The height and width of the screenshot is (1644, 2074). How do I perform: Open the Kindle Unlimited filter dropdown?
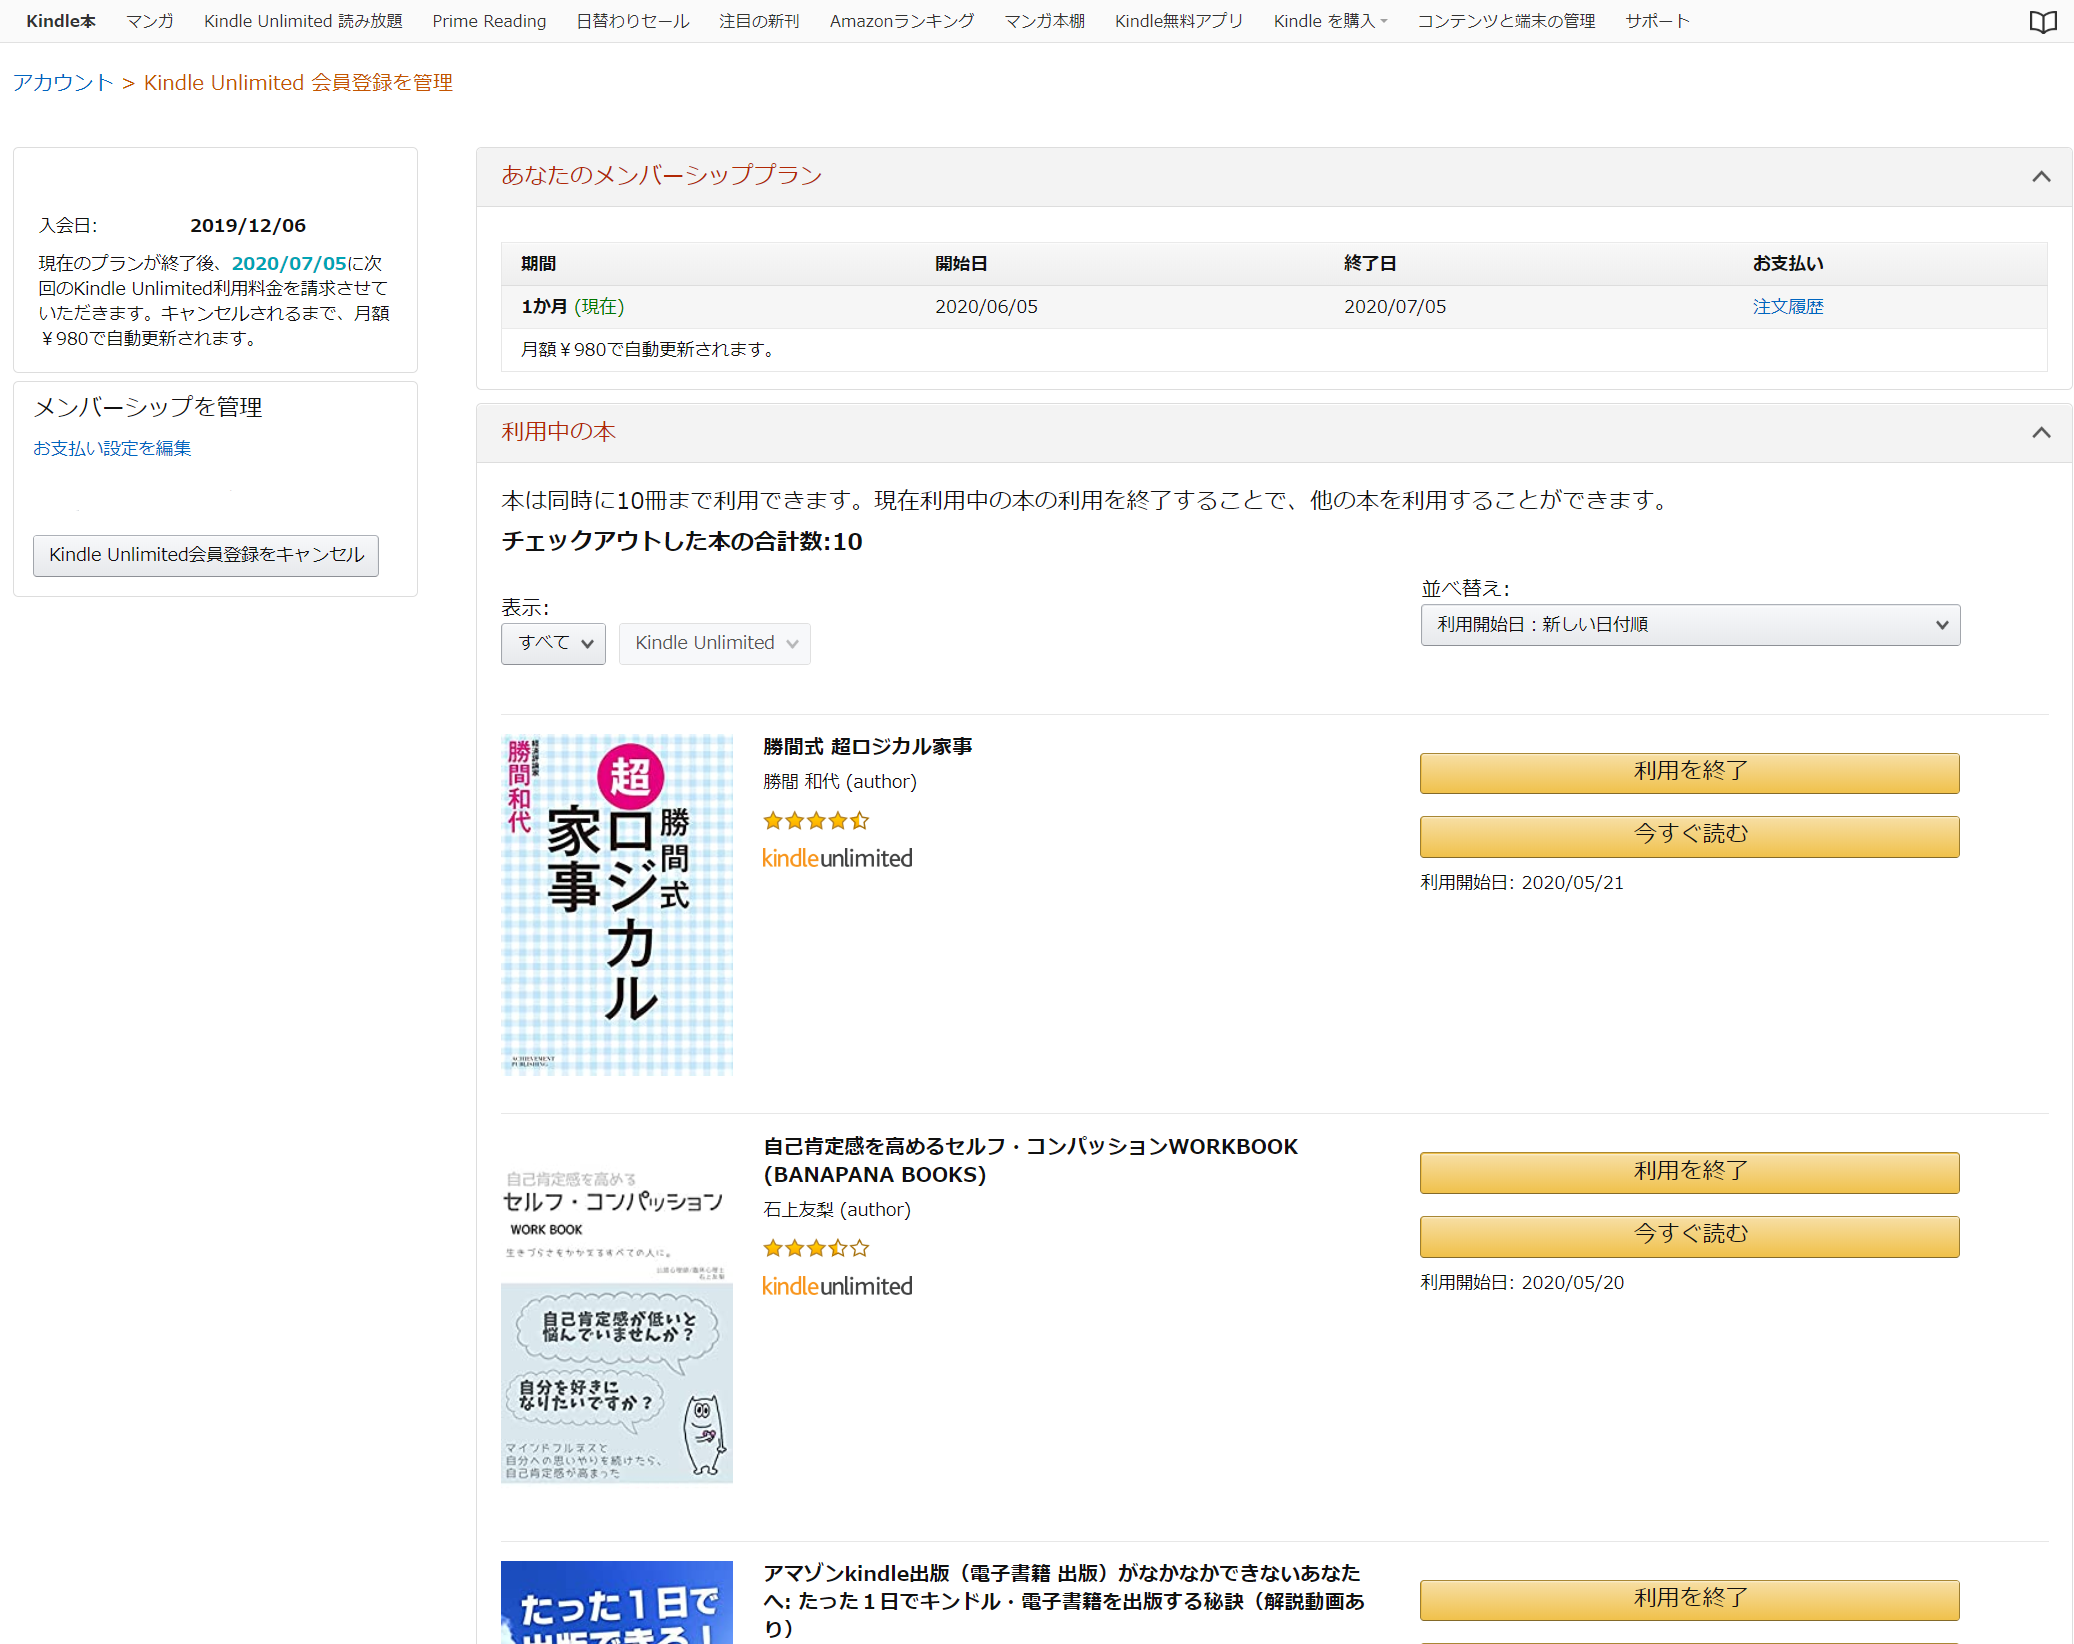click(x=714, y=643)
